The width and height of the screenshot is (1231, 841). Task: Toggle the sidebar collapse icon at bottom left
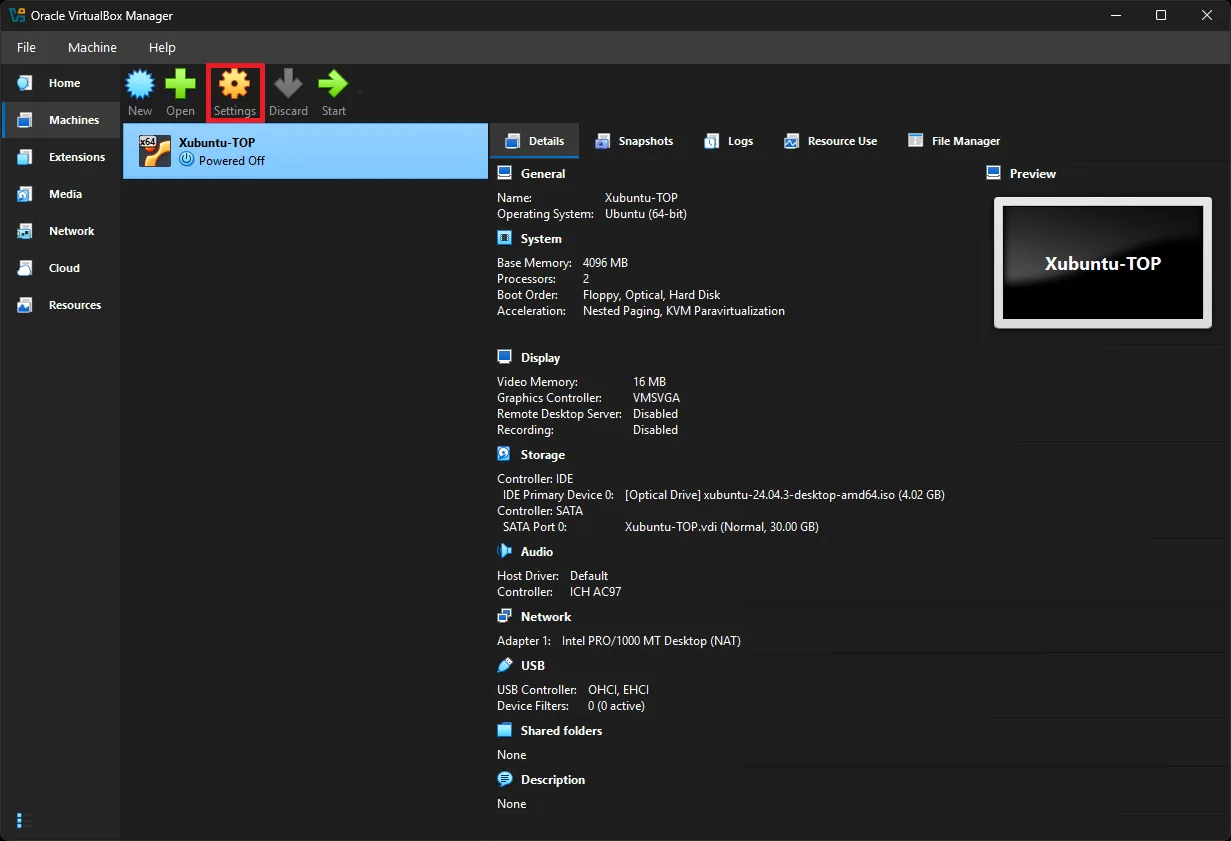point(22,820)
